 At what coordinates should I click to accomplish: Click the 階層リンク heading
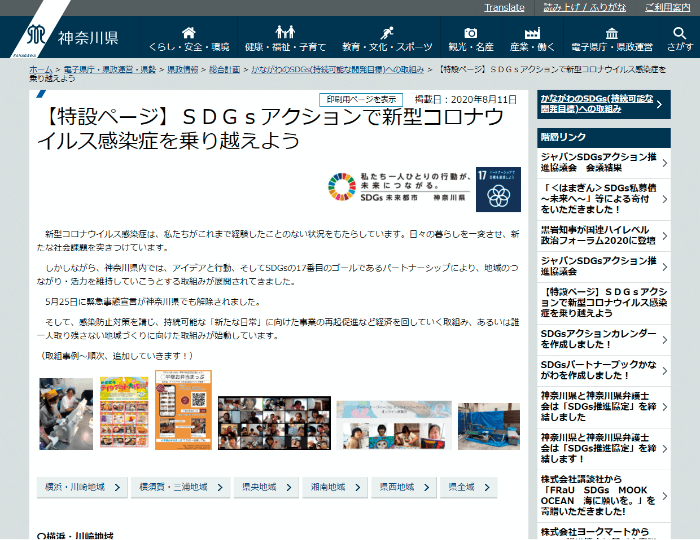563,137
